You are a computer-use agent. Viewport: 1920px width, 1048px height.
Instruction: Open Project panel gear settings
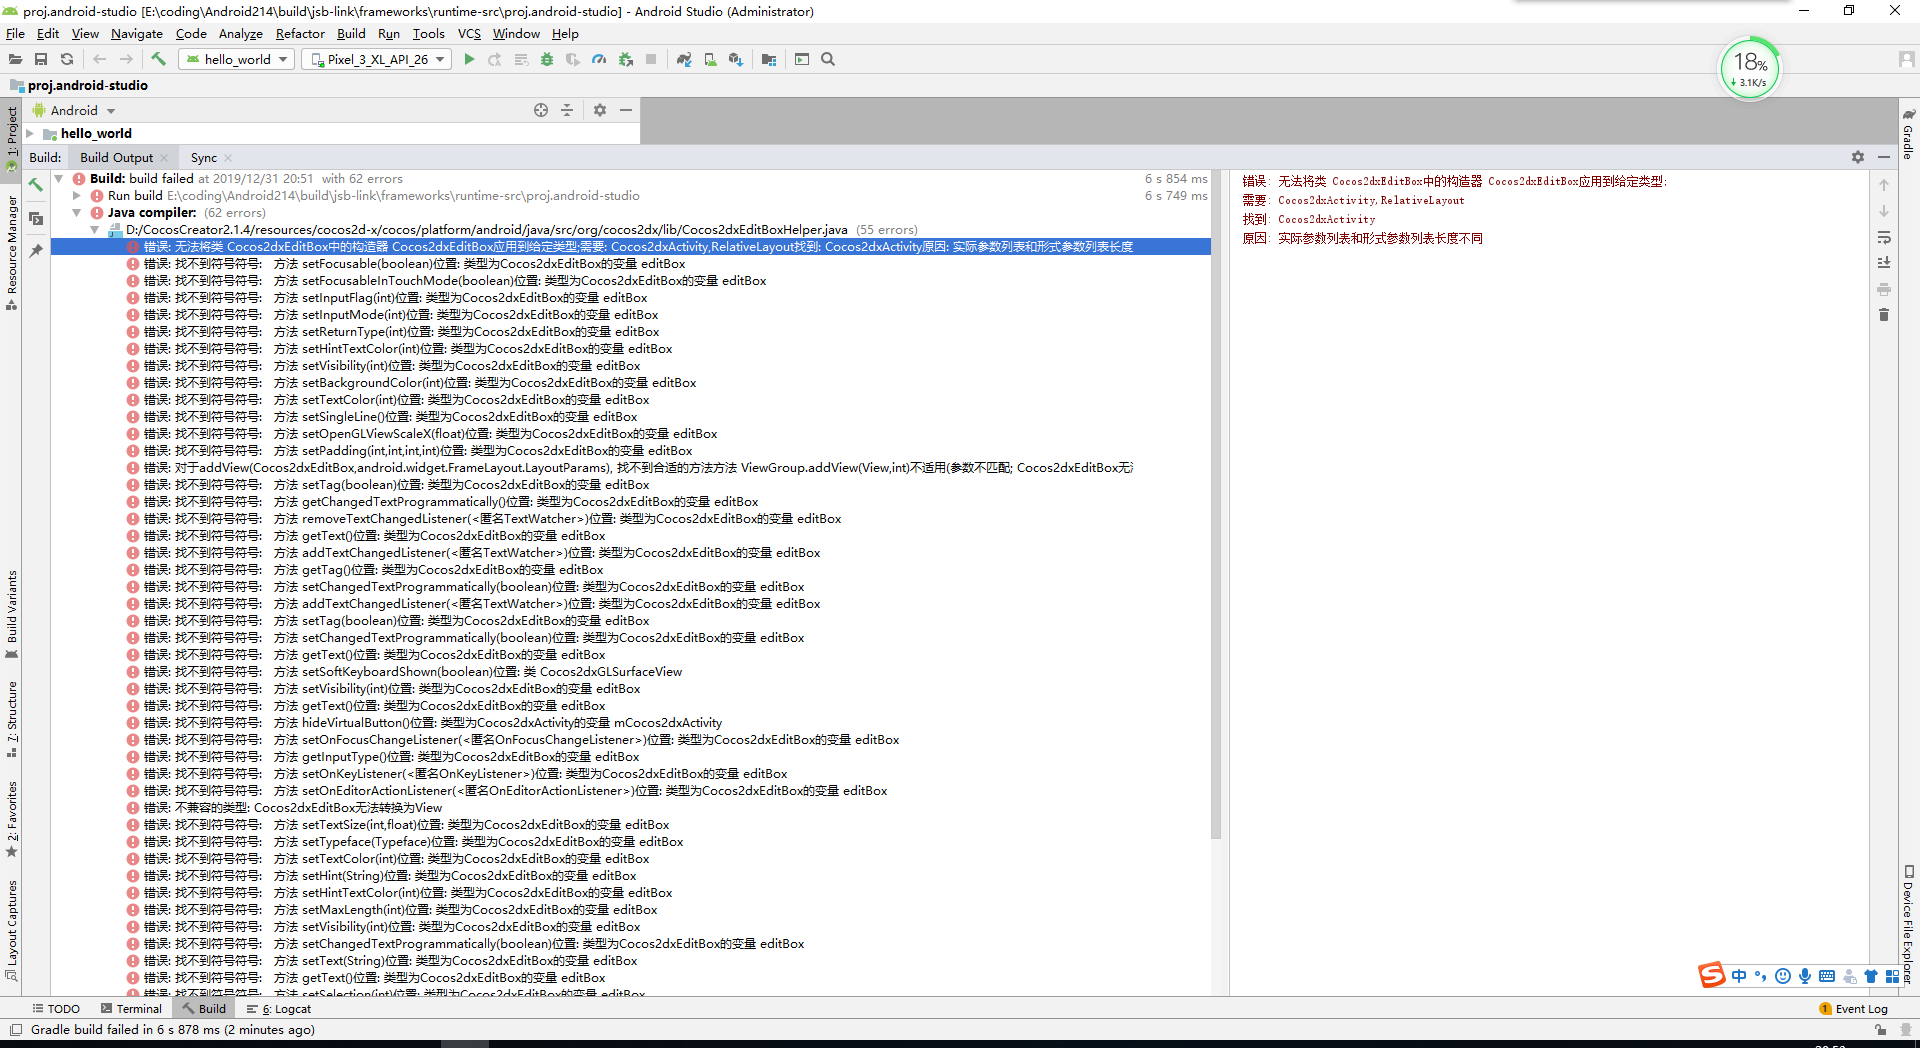[600, 110]
